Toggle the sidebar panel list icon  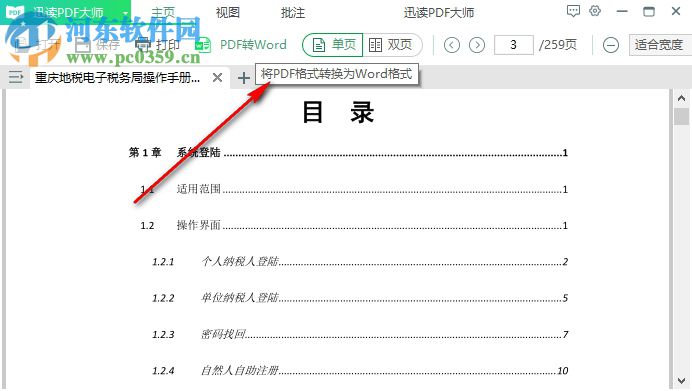(x=15, y=77)
